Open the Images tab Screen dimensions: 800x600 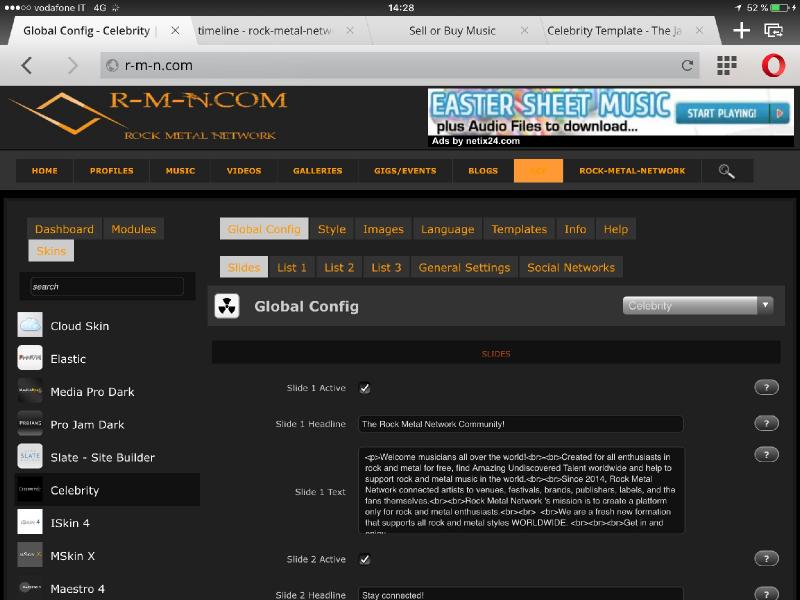(383, 229)
